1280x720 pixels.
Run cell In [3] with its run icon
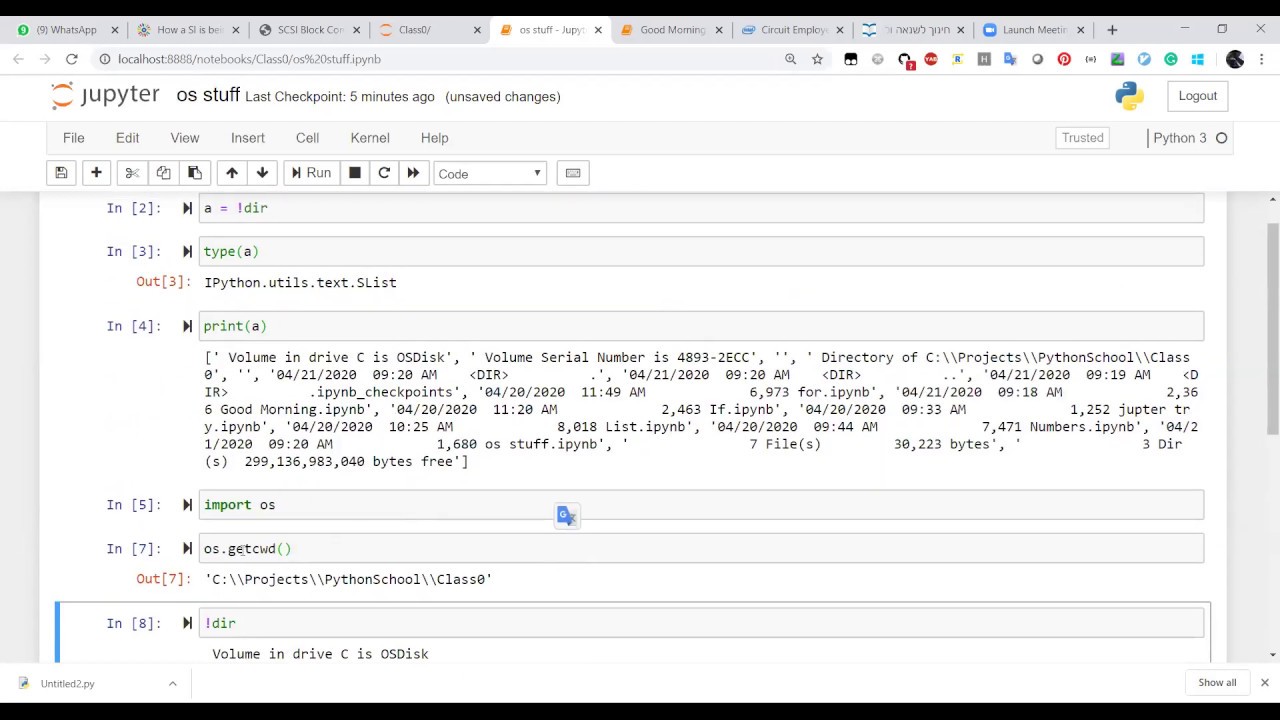[187, 252]
